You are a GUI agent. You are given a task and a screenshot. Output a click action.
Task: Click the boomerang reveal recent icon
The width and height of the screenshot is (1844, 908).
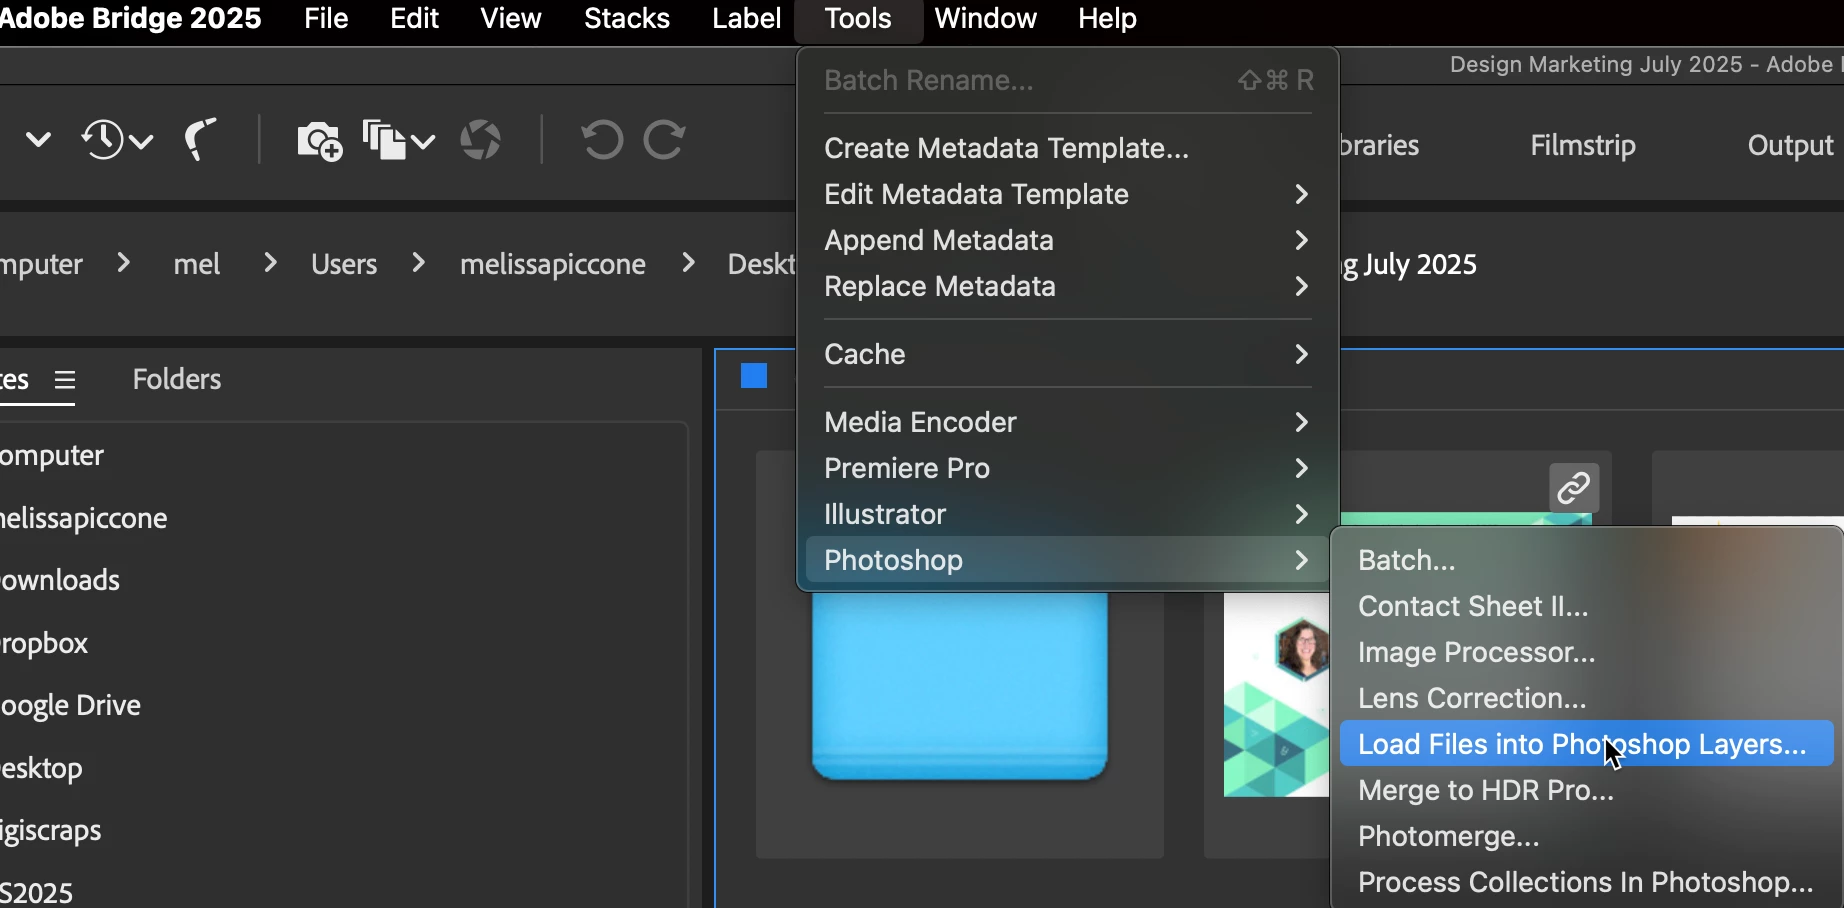(200, 140)
